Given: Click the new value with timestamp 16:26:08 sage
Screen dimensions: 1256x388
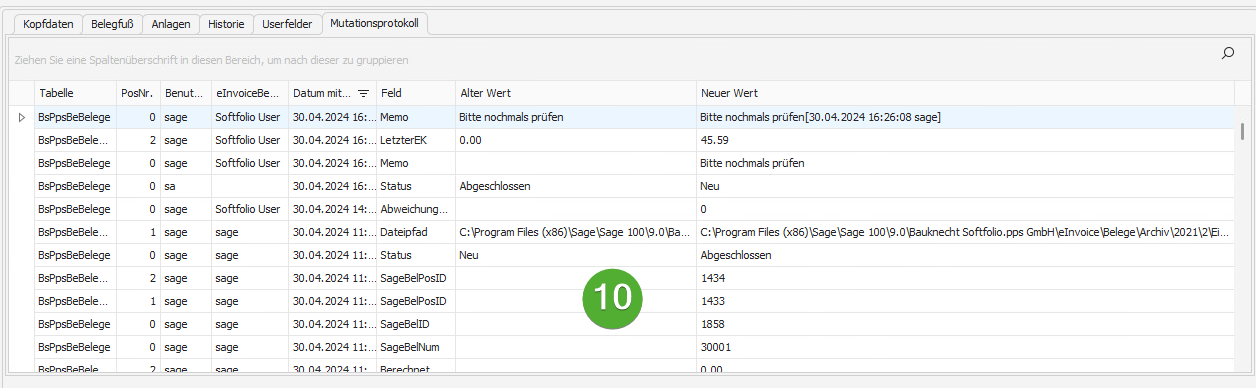Looking at the screenshot, I should point(965,117).
